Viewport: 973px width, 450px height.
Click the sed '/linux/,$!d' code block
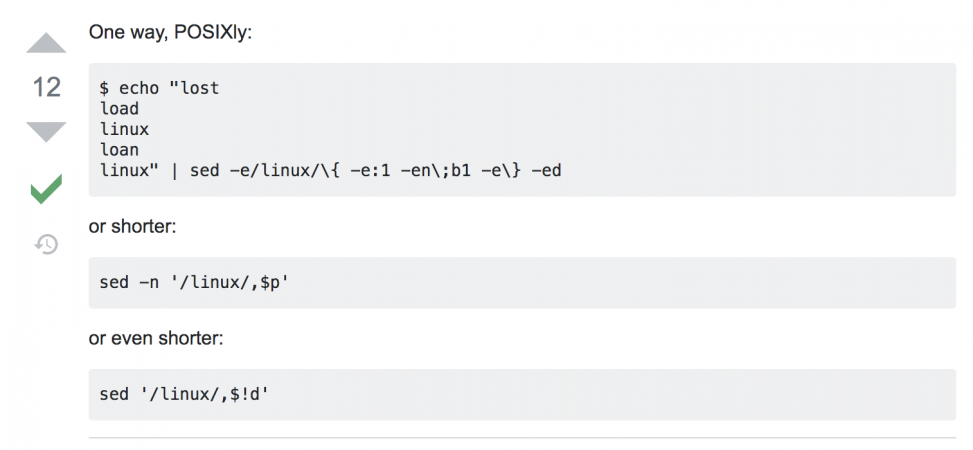click(185, 394)
